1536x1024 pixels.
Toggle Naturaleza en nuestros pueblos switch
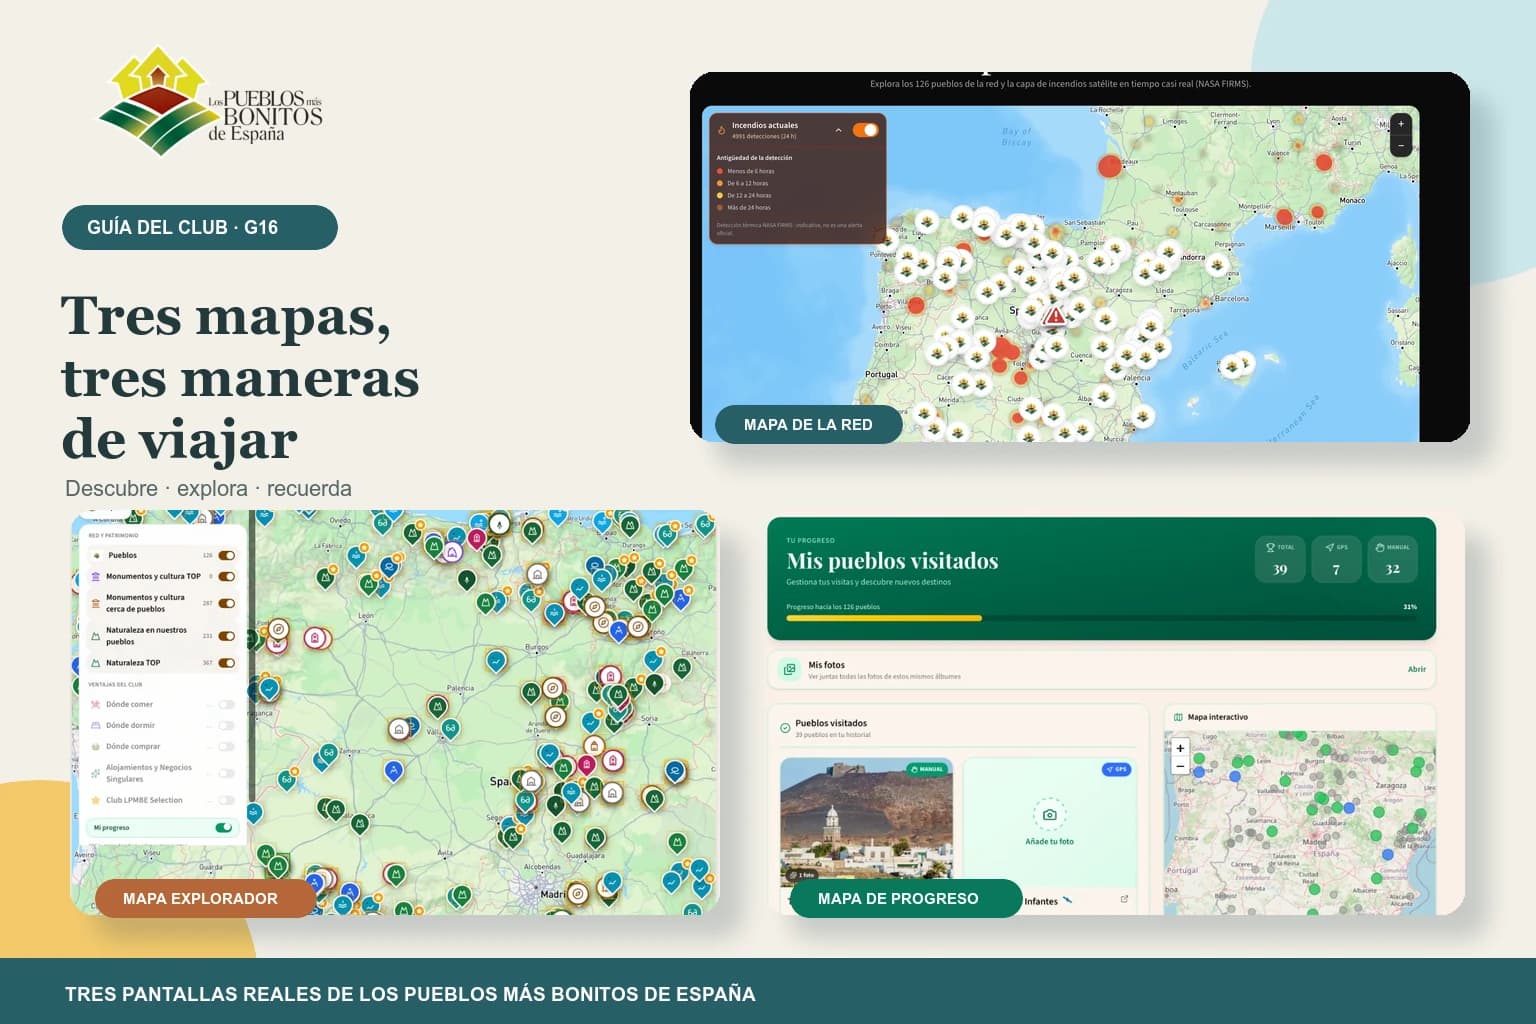tap(227, 636)
